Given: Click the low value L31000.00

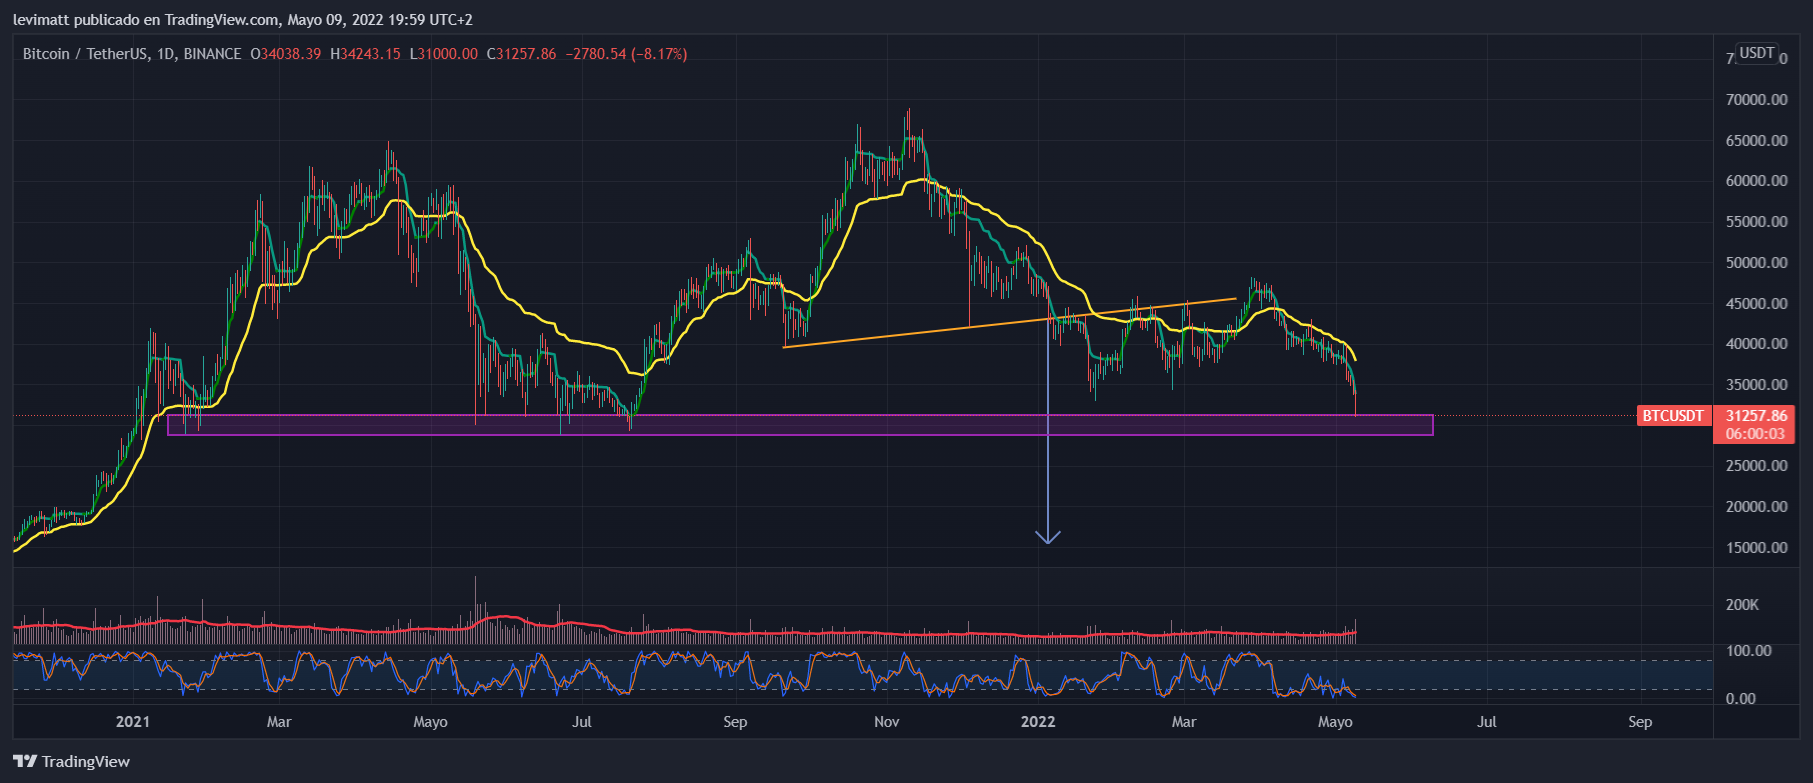Looking at the screenshot, I should click(443, 54).
